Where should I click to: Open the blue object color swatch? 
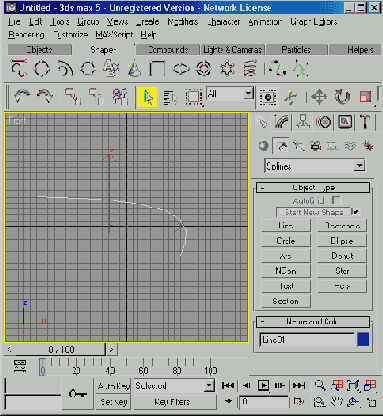(x=363, y=340)
